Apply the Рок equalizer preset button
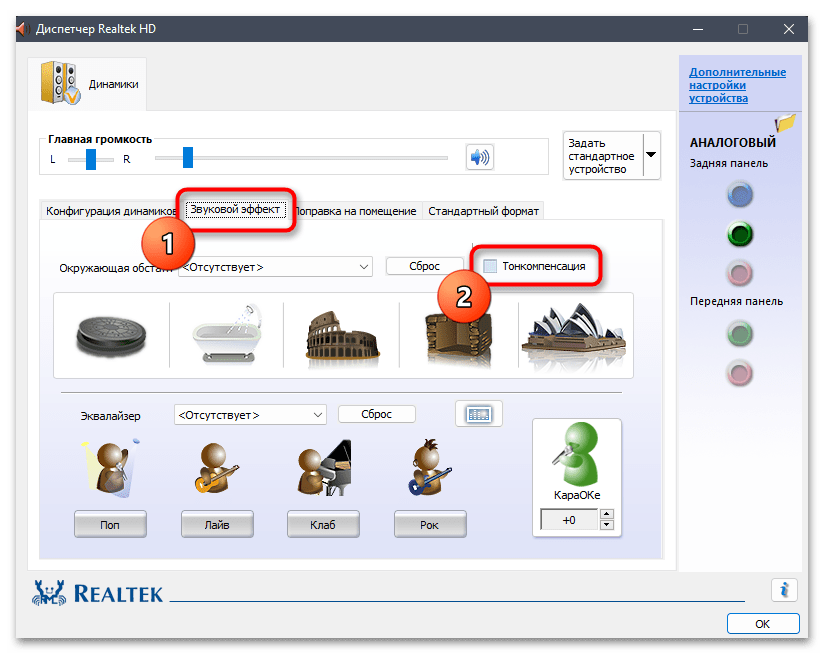 click(x=430, y=524)
